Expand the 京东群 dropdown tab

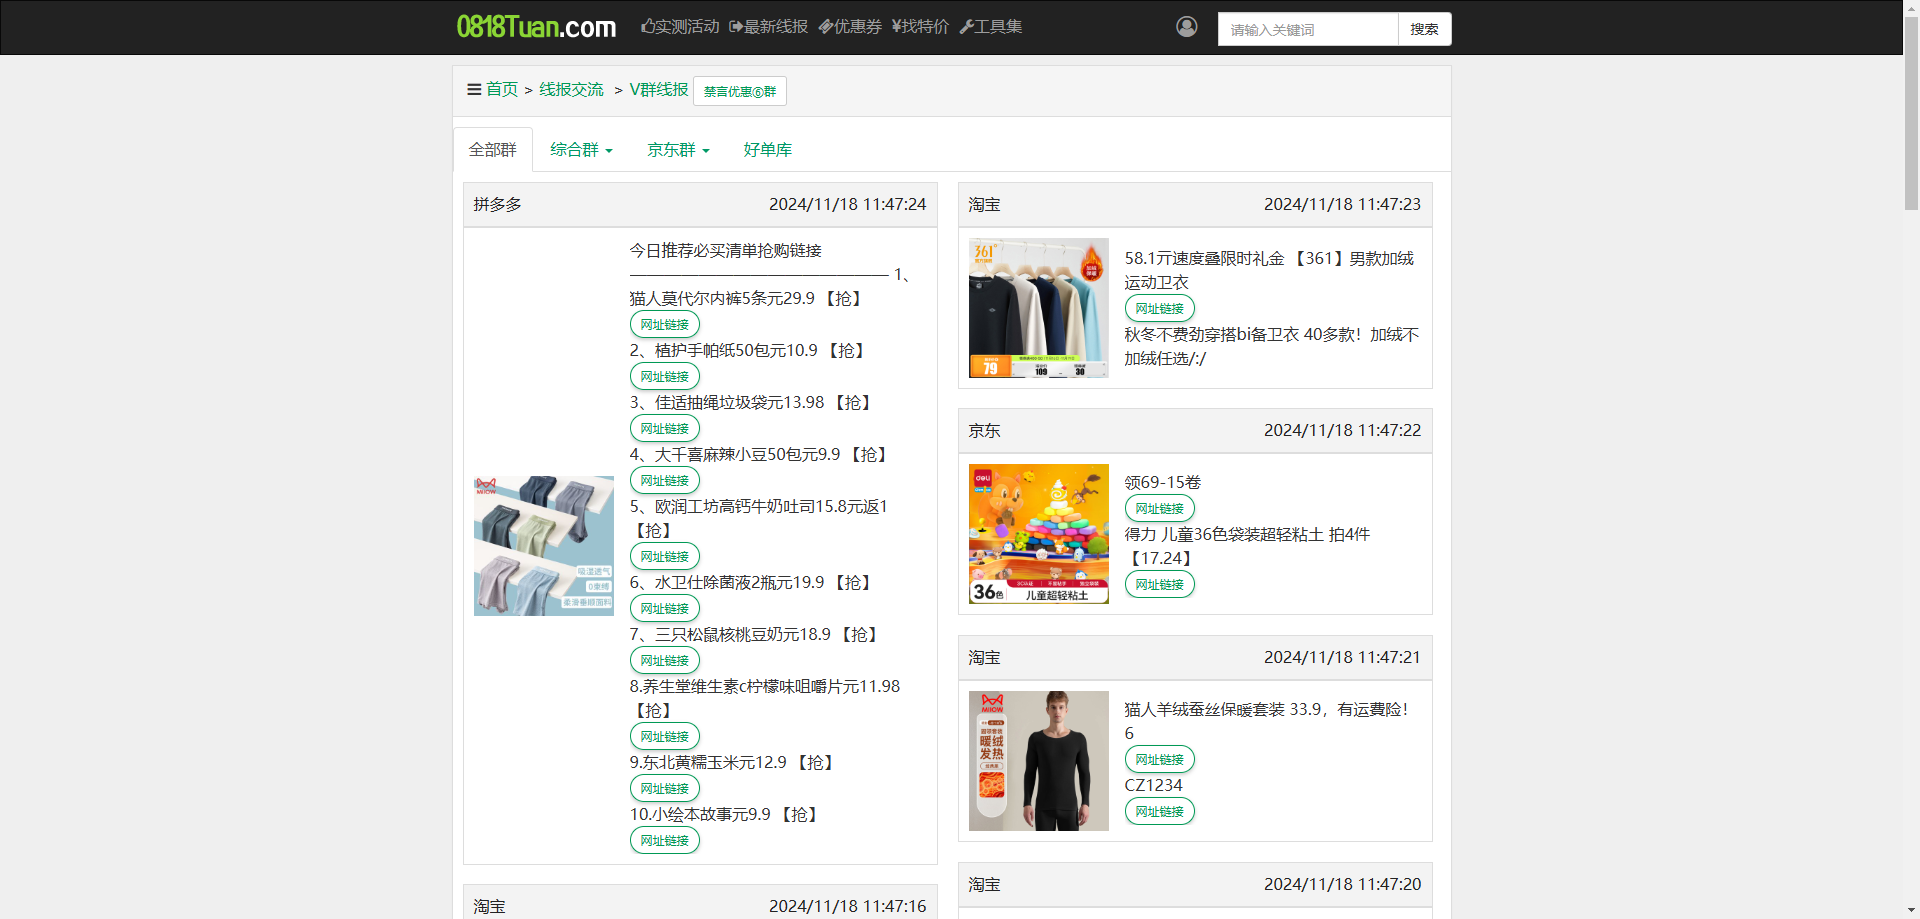coord(678,150)
